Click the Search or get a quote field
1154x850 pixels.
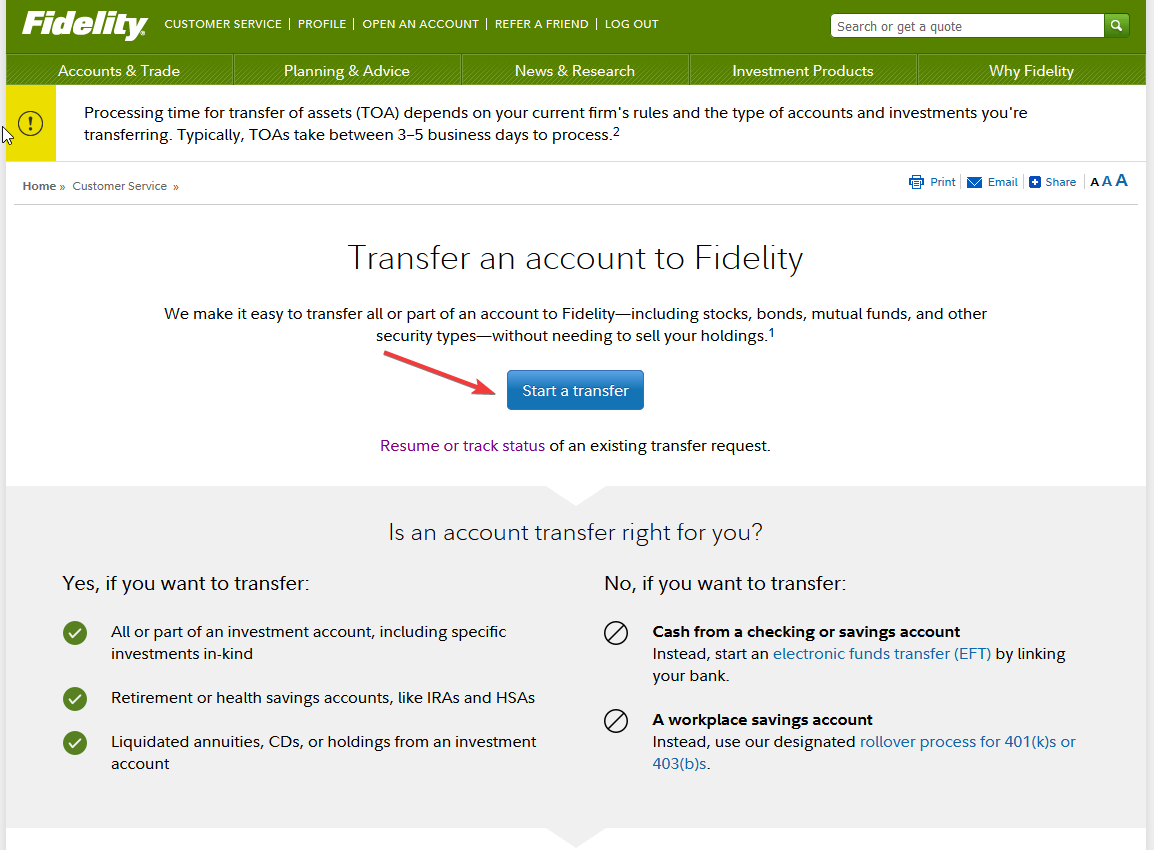point(967,26)
